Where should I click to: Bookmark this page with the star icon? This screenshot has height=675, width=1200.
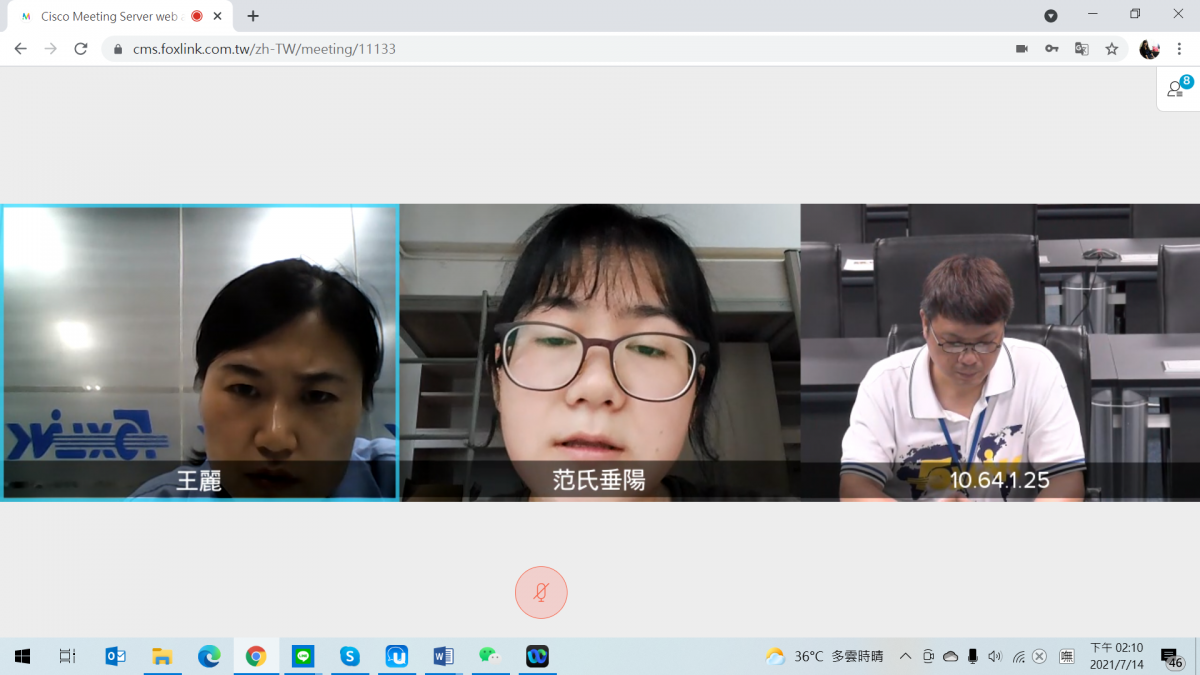(x=1111, y=49)
